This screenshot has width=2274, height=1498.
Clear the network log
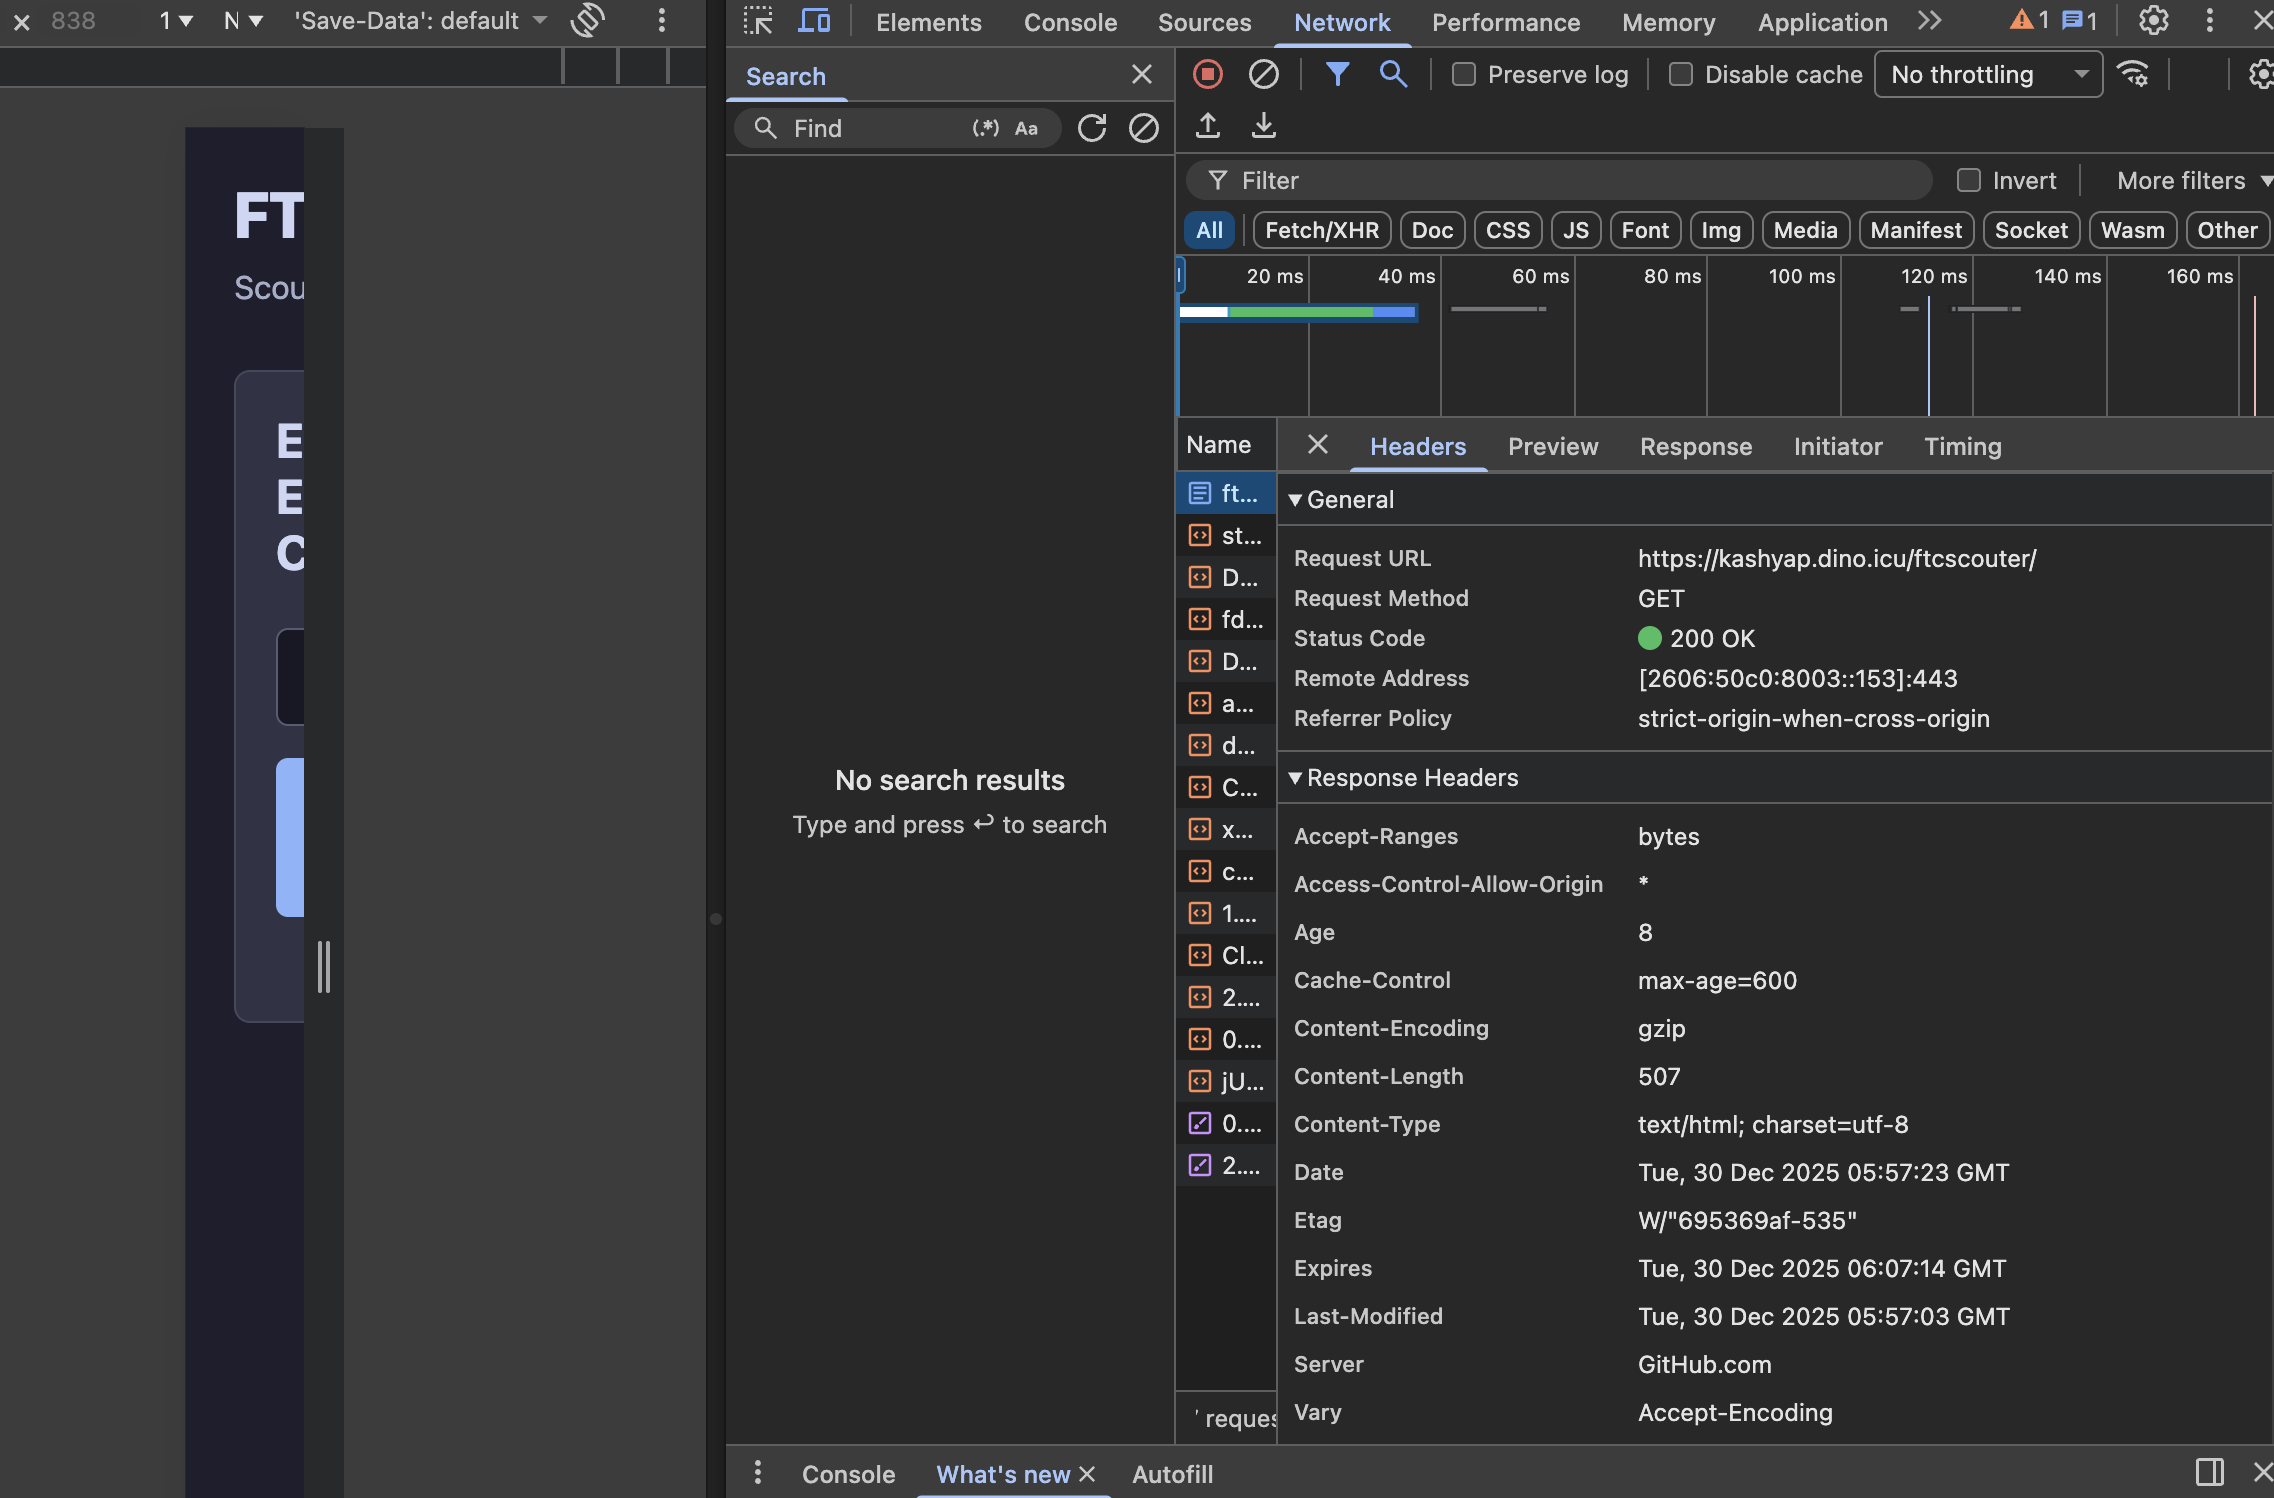pyautogui.click(x=1264, y=74)
